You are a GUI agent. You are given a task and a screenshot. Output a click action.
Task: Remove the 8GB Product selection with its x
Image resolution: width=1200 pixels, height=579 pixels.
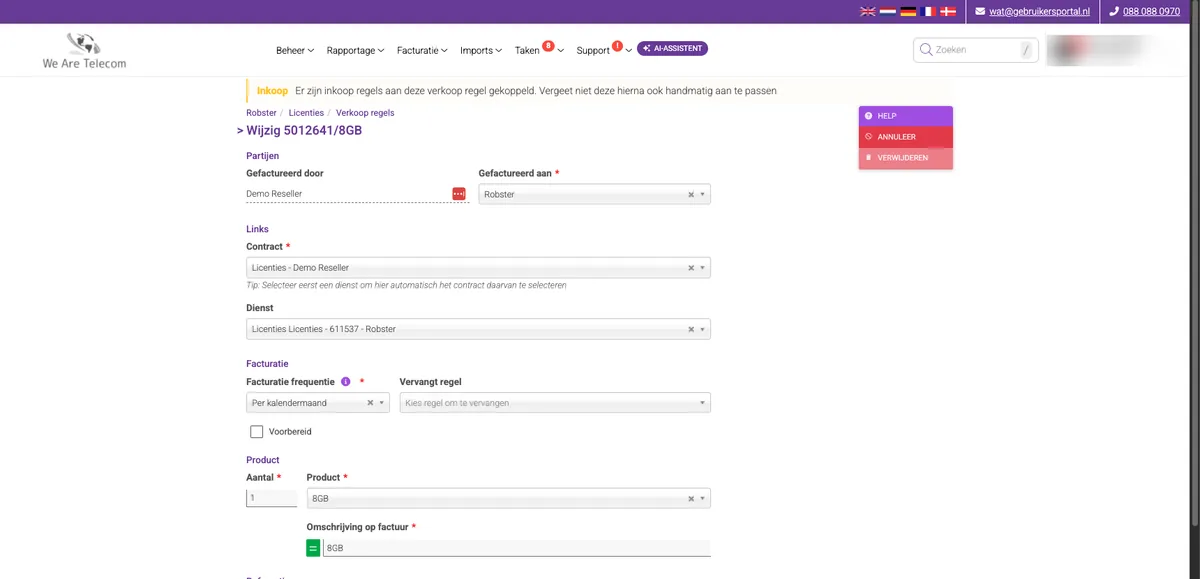point(690,498)
